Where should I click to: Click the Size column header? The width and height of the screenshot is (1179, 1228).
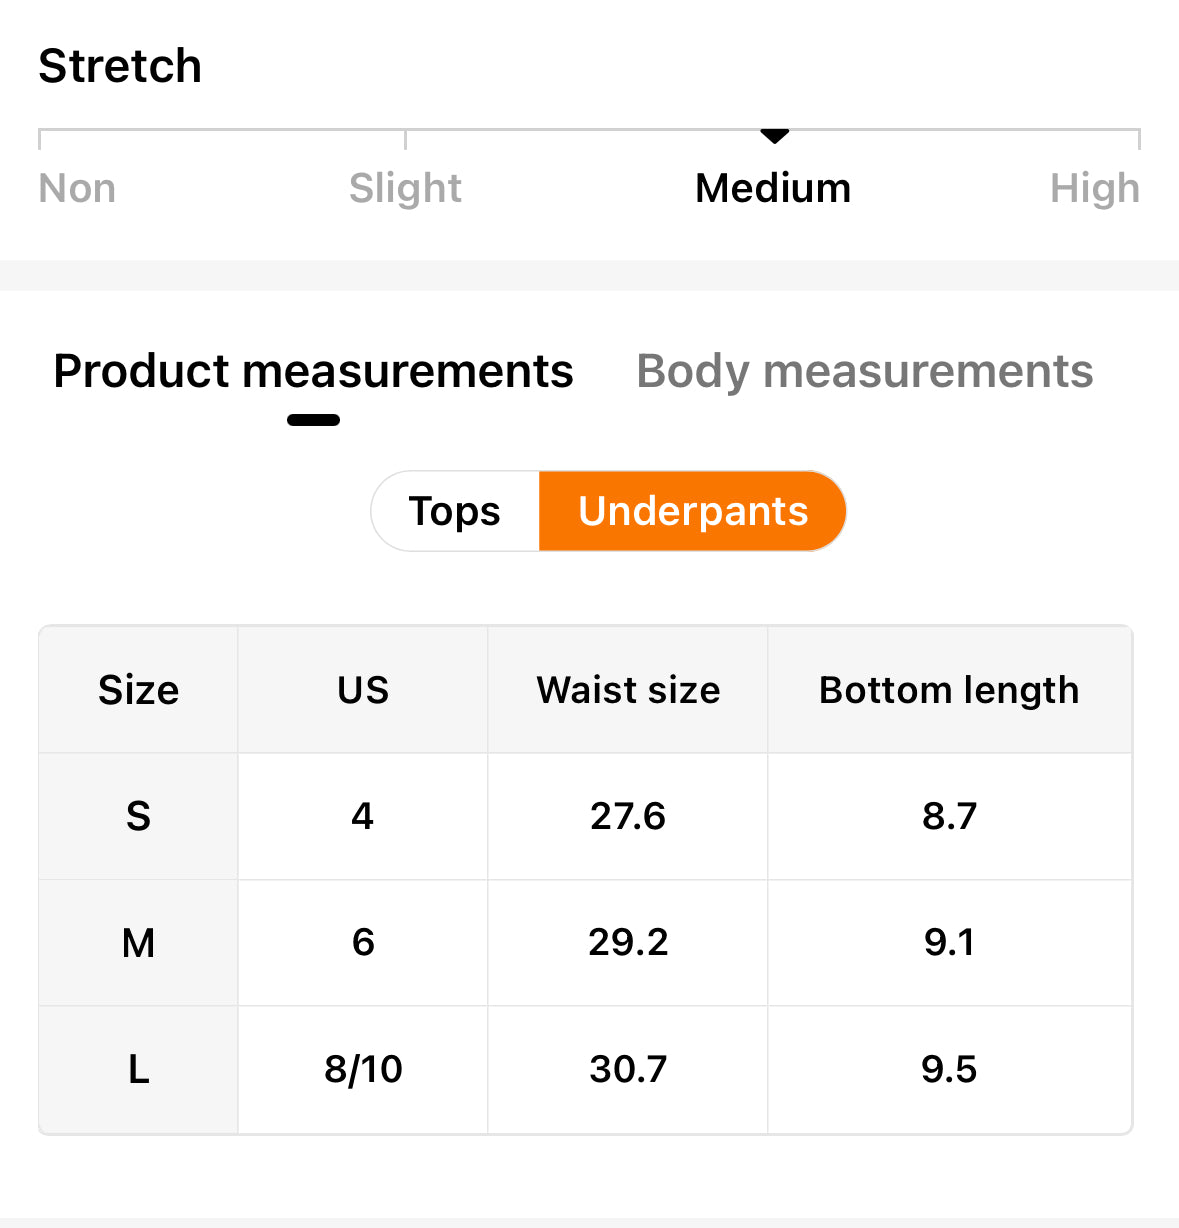[138, 690]
